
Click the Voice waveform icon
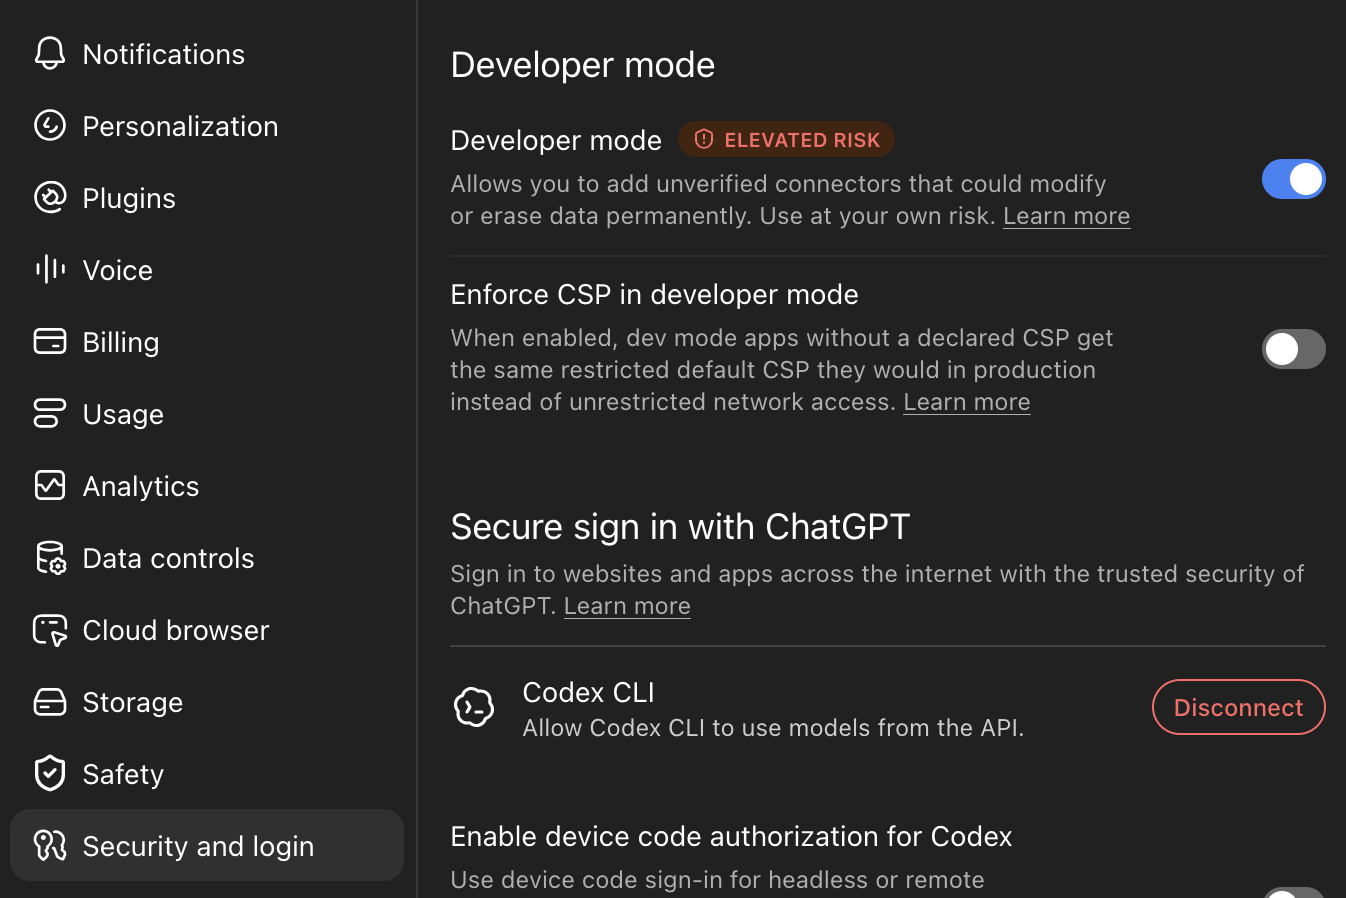[x=50, y=269]
